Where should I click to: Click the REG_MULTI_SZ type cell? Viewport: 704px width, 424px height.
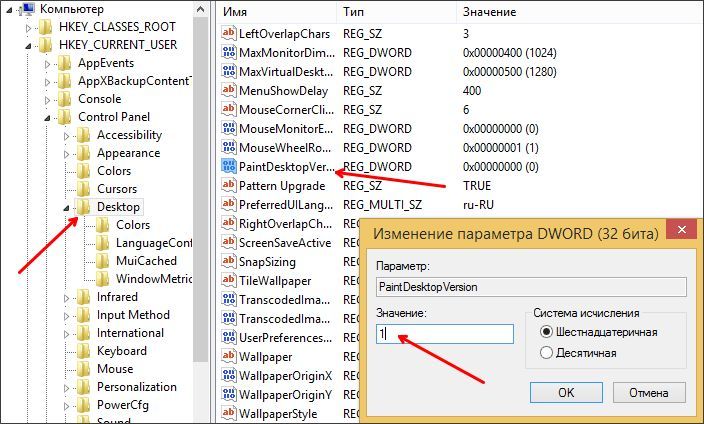(x=383, y=205)
